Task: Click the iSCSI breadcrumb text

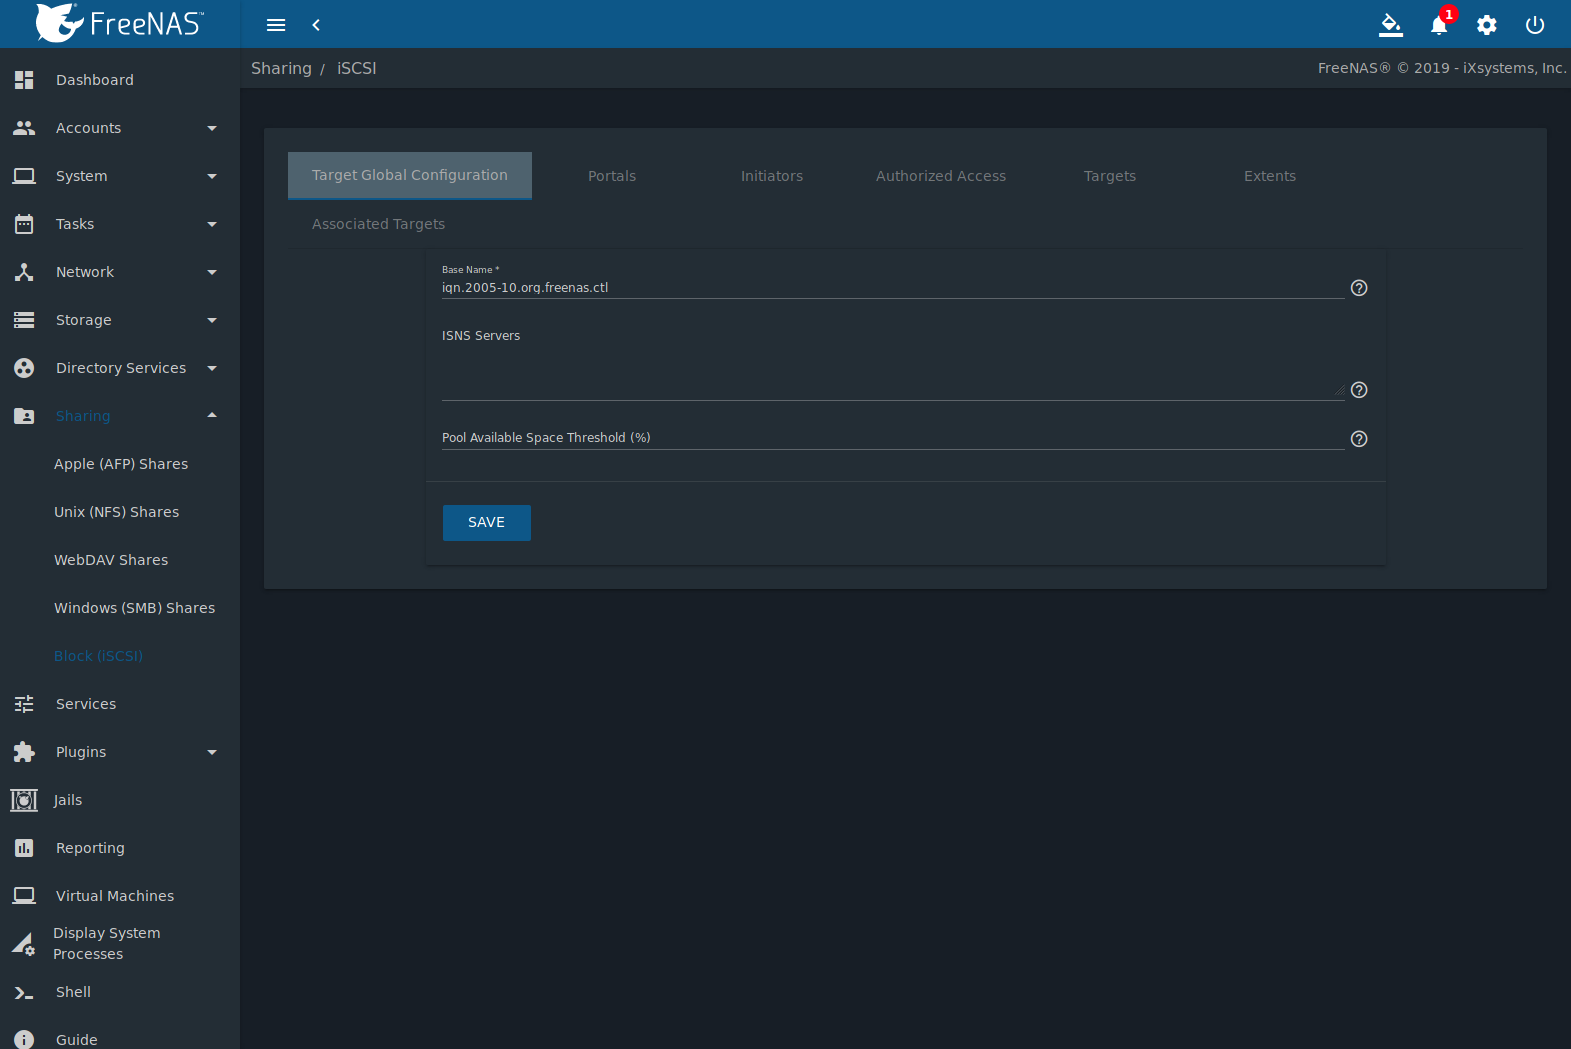Action: pos(357,68)
